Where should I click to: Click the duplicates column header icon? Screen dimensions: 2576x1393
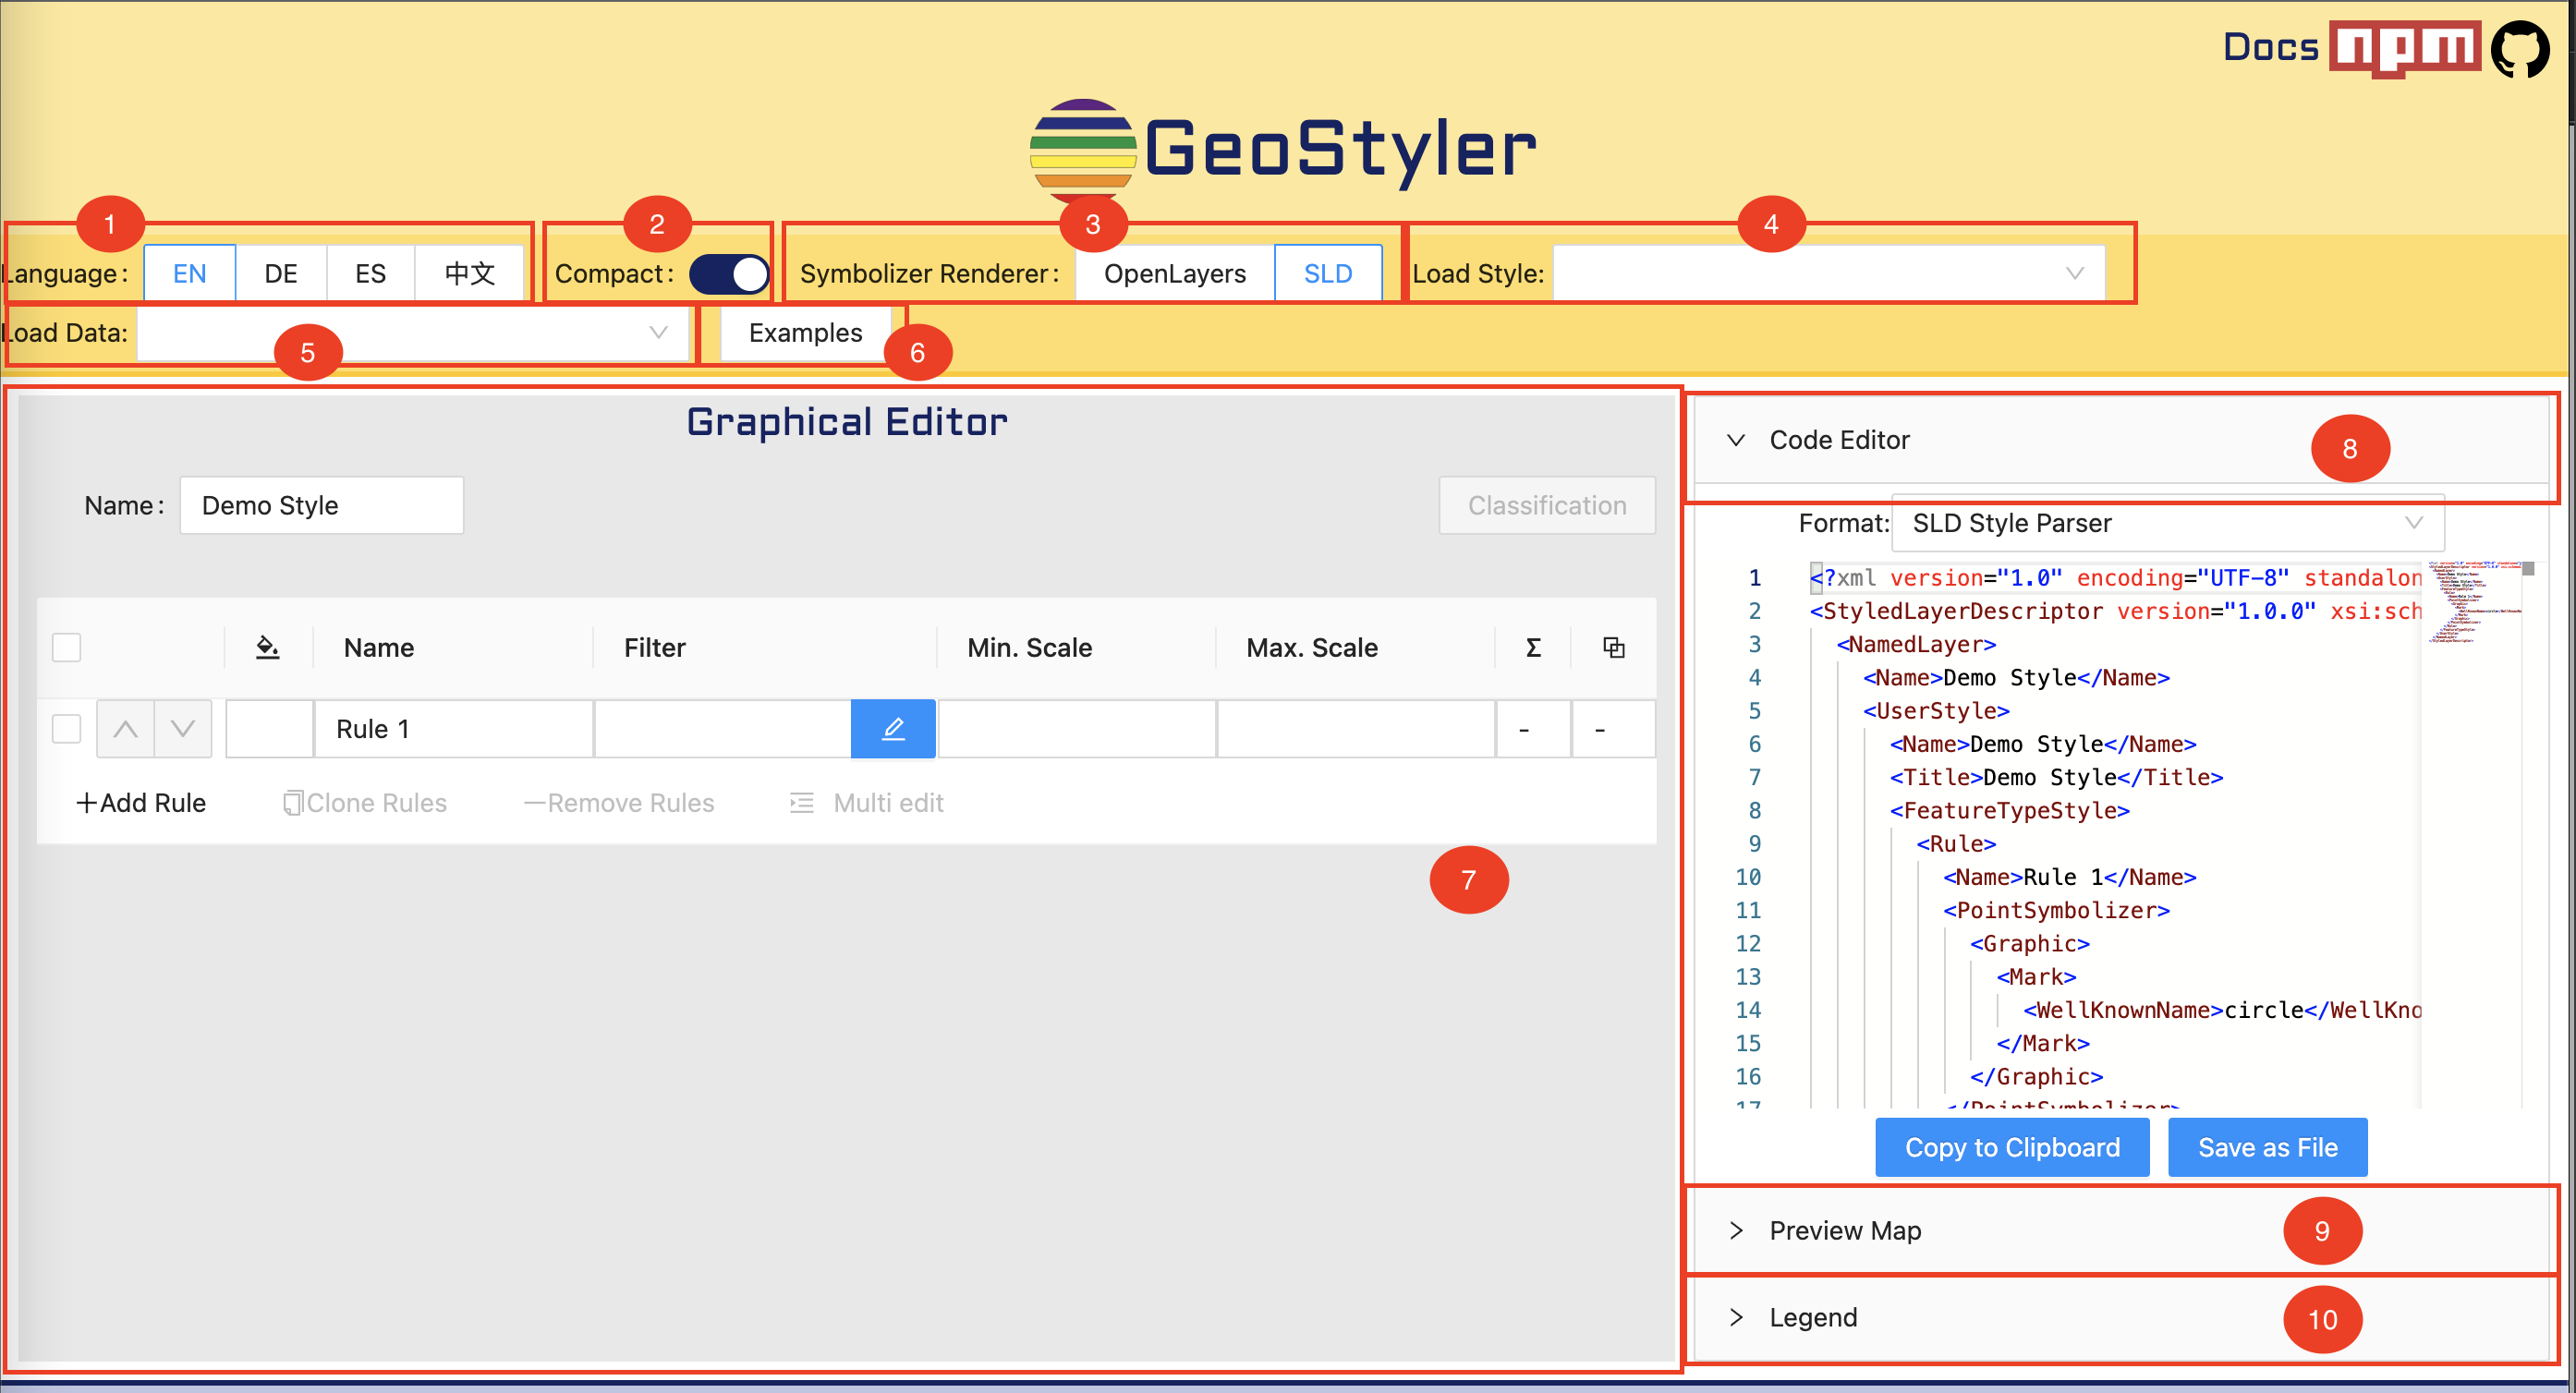point(1613,647)
